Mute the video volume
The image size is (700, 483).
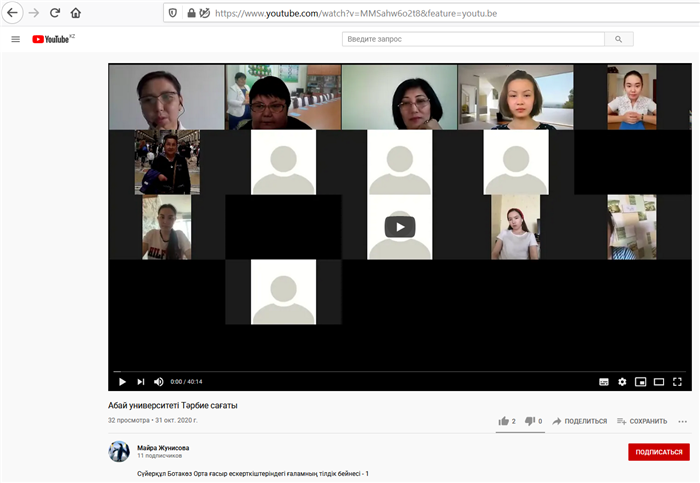pyautogui.click(x=158, y=381)
